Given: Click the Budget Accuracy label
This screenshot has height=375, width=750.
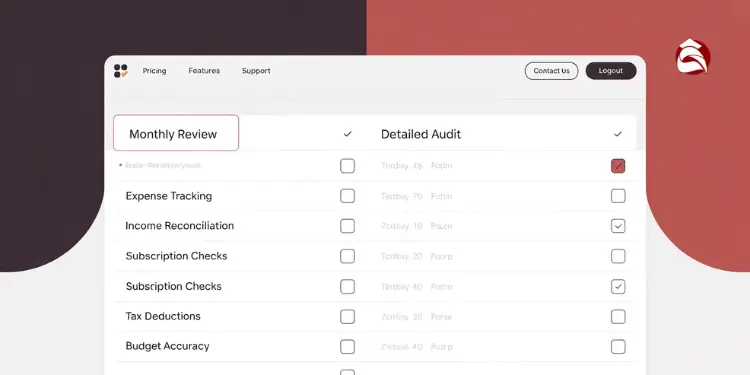Looking at the screenshot, I should click(x=167, y=346).
